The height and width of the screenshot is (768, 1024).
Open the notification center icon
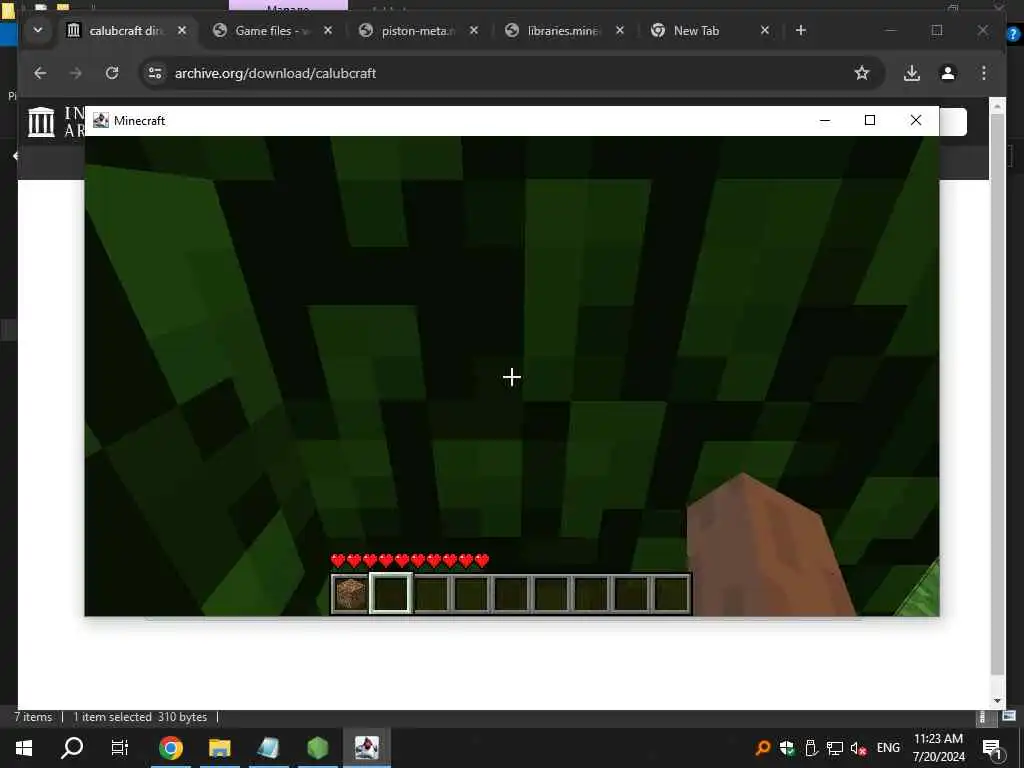click(993, 748)
